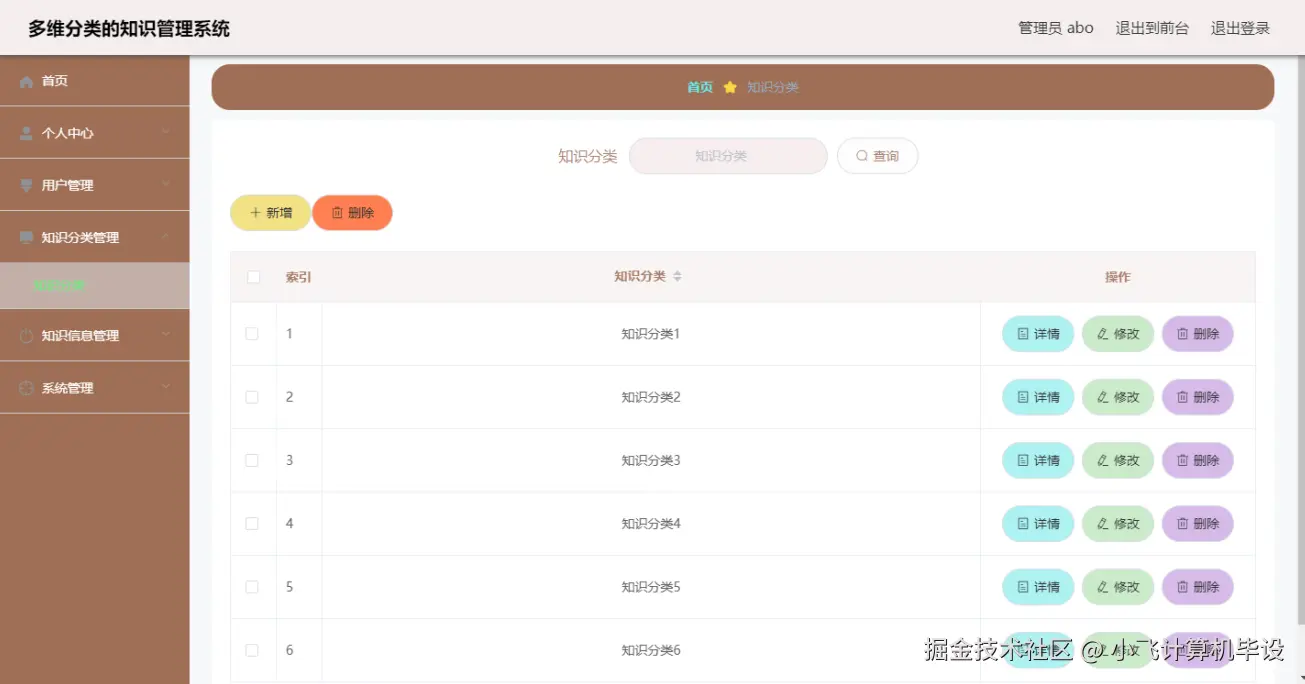The width and height of the screenshot is (1305, 684).
Task: Click the plus icon in the 新增 button
Action: [x=255, y=212]
